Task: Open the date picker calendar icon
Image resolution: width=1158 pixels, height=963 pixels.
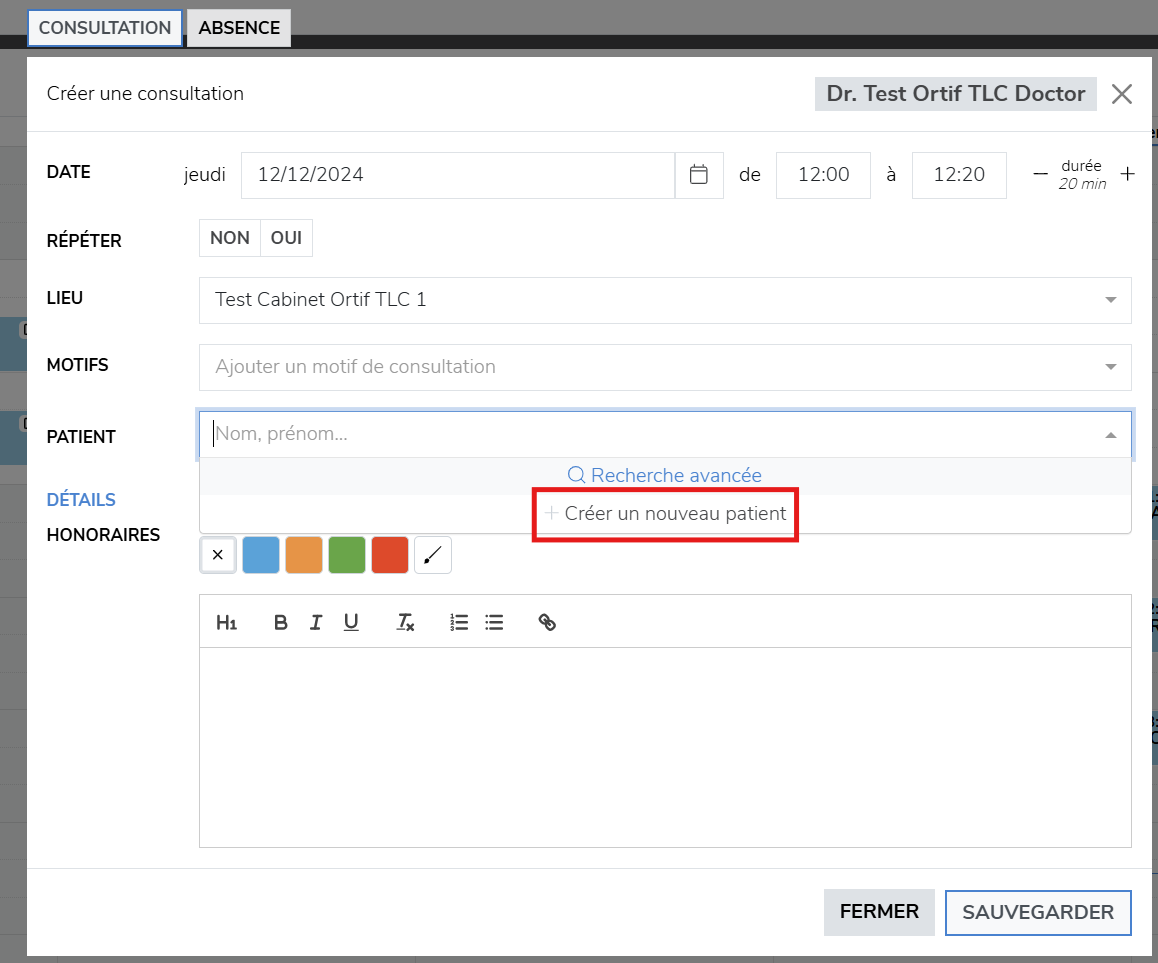Action: 699,175
